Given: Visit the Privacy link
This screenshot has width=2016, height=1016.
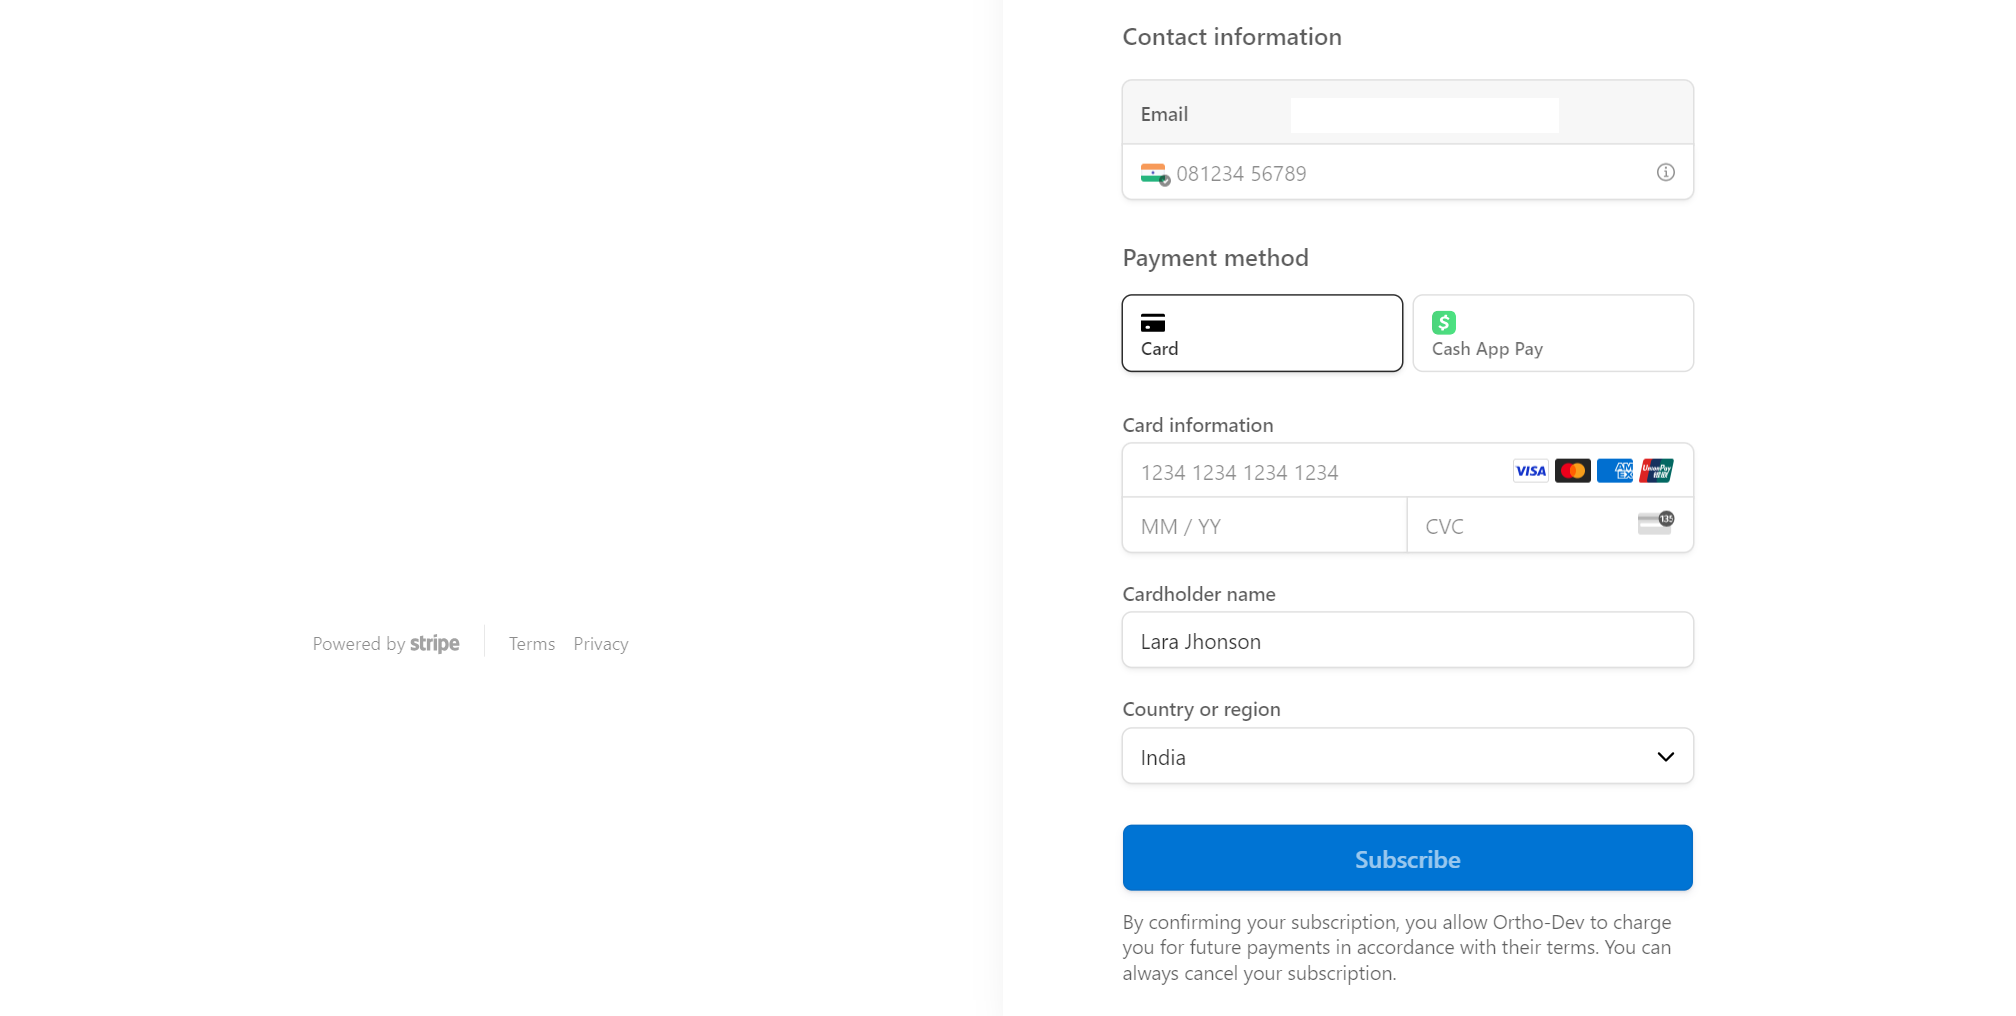Looking at the screenshot, I should (x=601, y=644).
